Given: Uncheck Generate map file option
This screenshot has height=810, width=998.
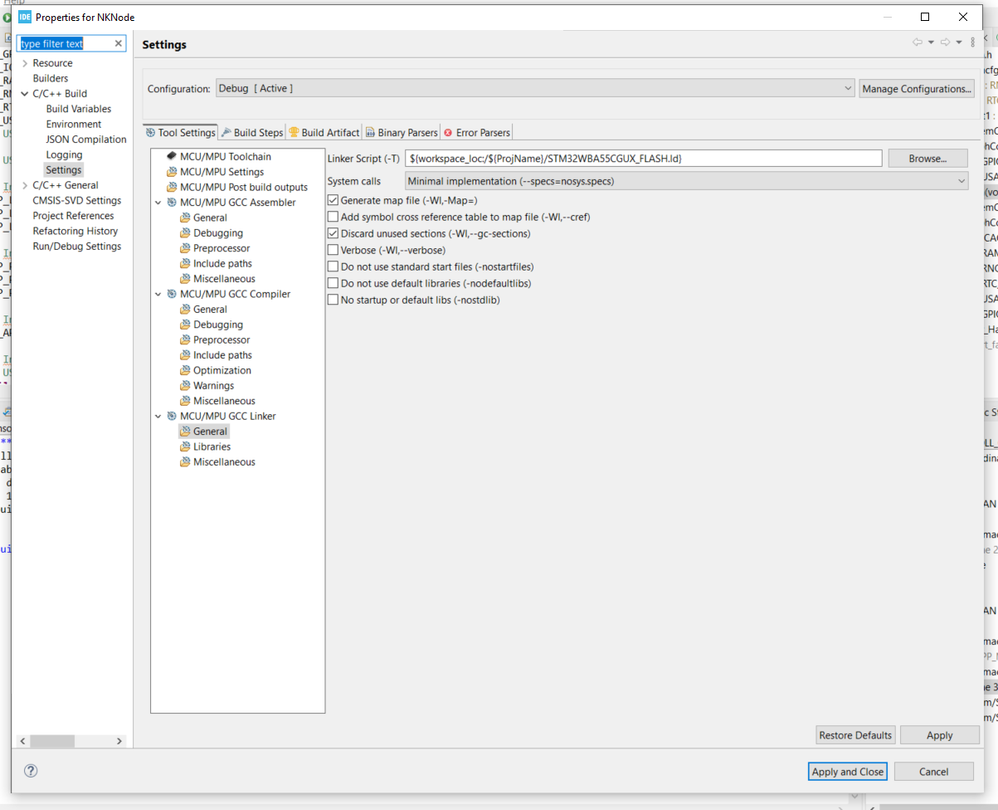Looking at the screenshot, I should tap(333, 200).
